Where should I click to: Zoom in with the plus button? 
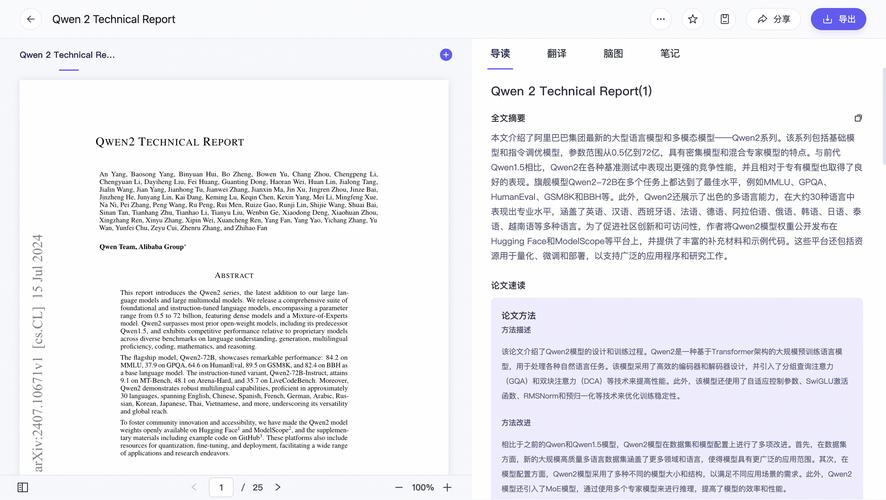448,487
